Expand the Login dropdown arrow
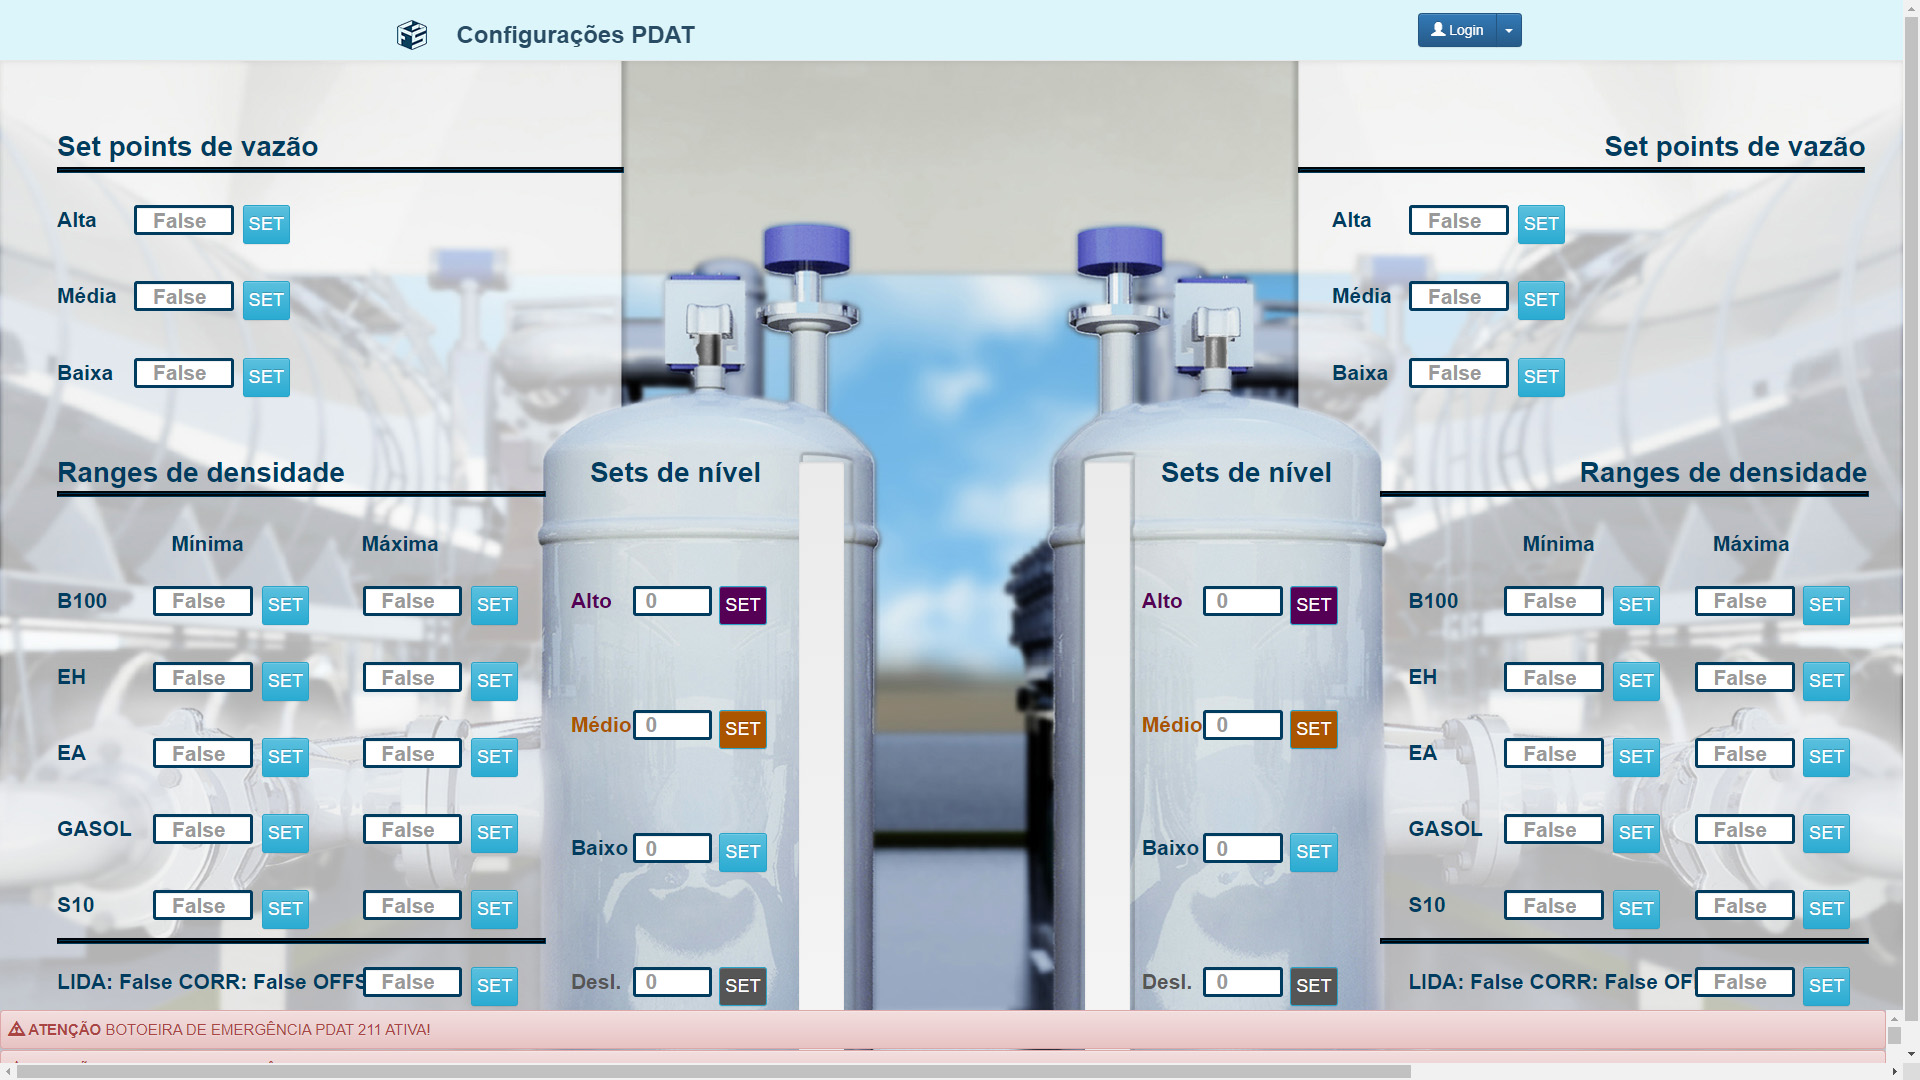1920x1080 pixels. (1509, 30)
